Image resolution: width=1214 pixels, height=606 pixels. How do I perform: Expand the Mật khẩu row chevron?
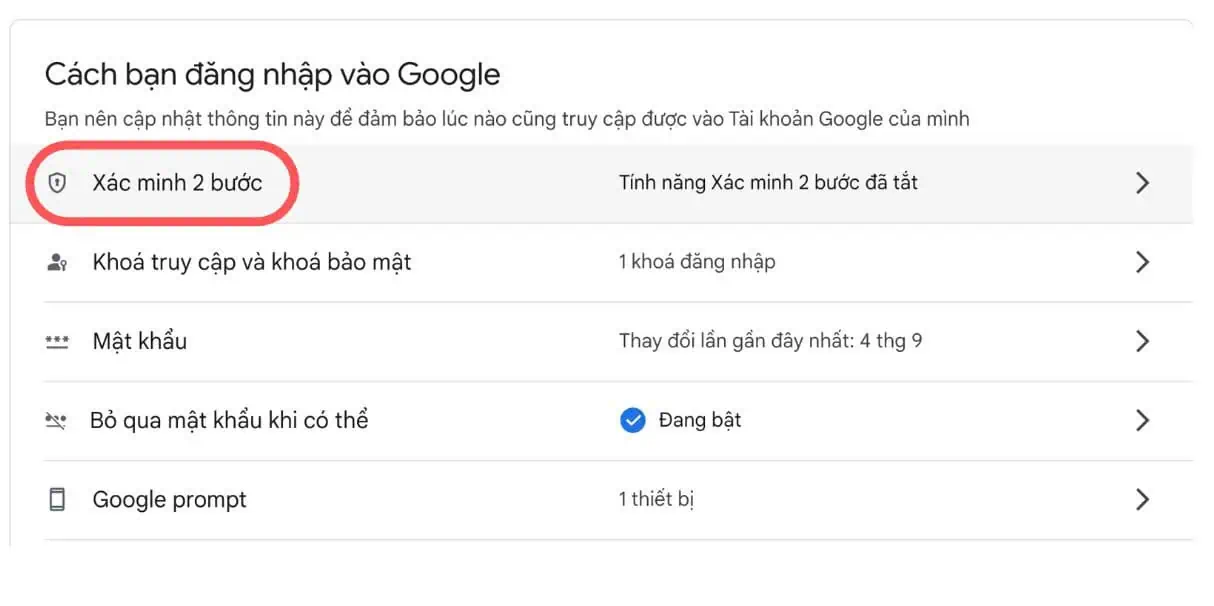(x=1143, y=341)
